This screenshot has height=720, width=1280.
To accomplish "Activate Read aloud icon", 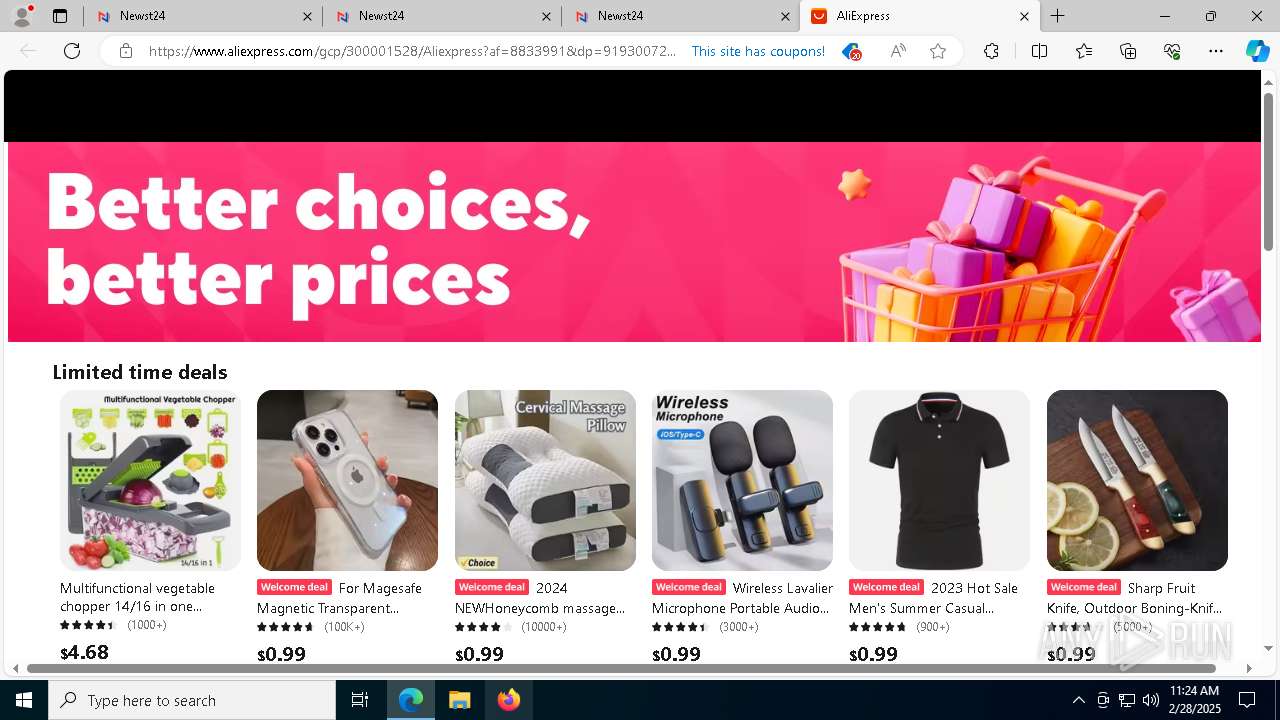I will tap(898, 51).
